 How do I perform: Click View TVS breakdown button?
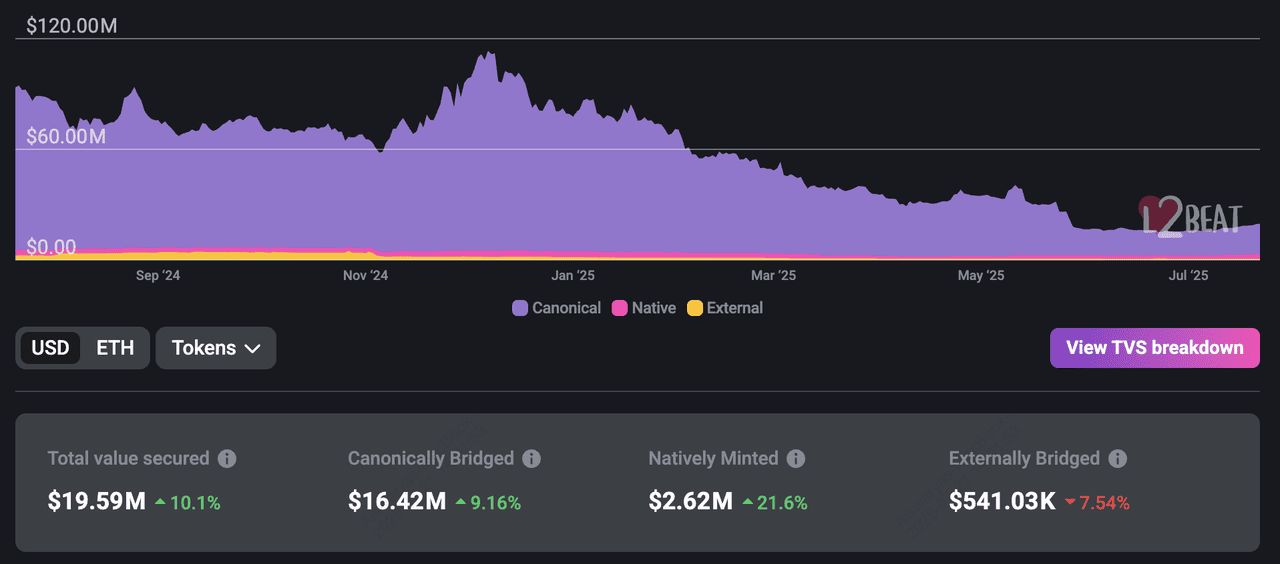click(x=1154, y=348)
